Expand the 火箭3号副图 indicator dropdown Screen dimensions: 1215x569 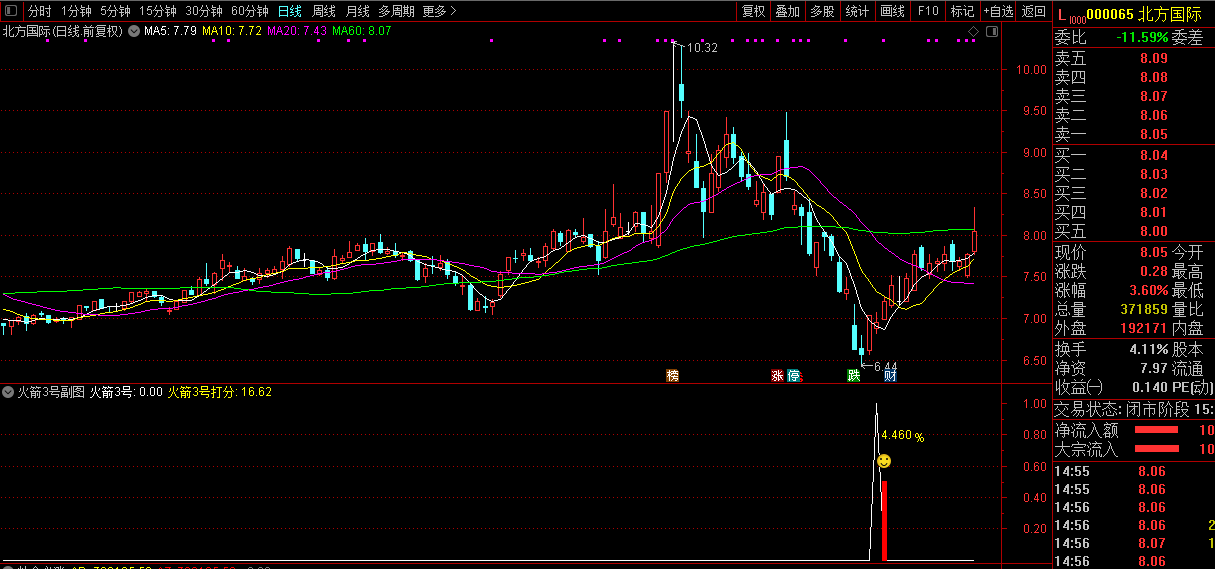coord(9,392)
